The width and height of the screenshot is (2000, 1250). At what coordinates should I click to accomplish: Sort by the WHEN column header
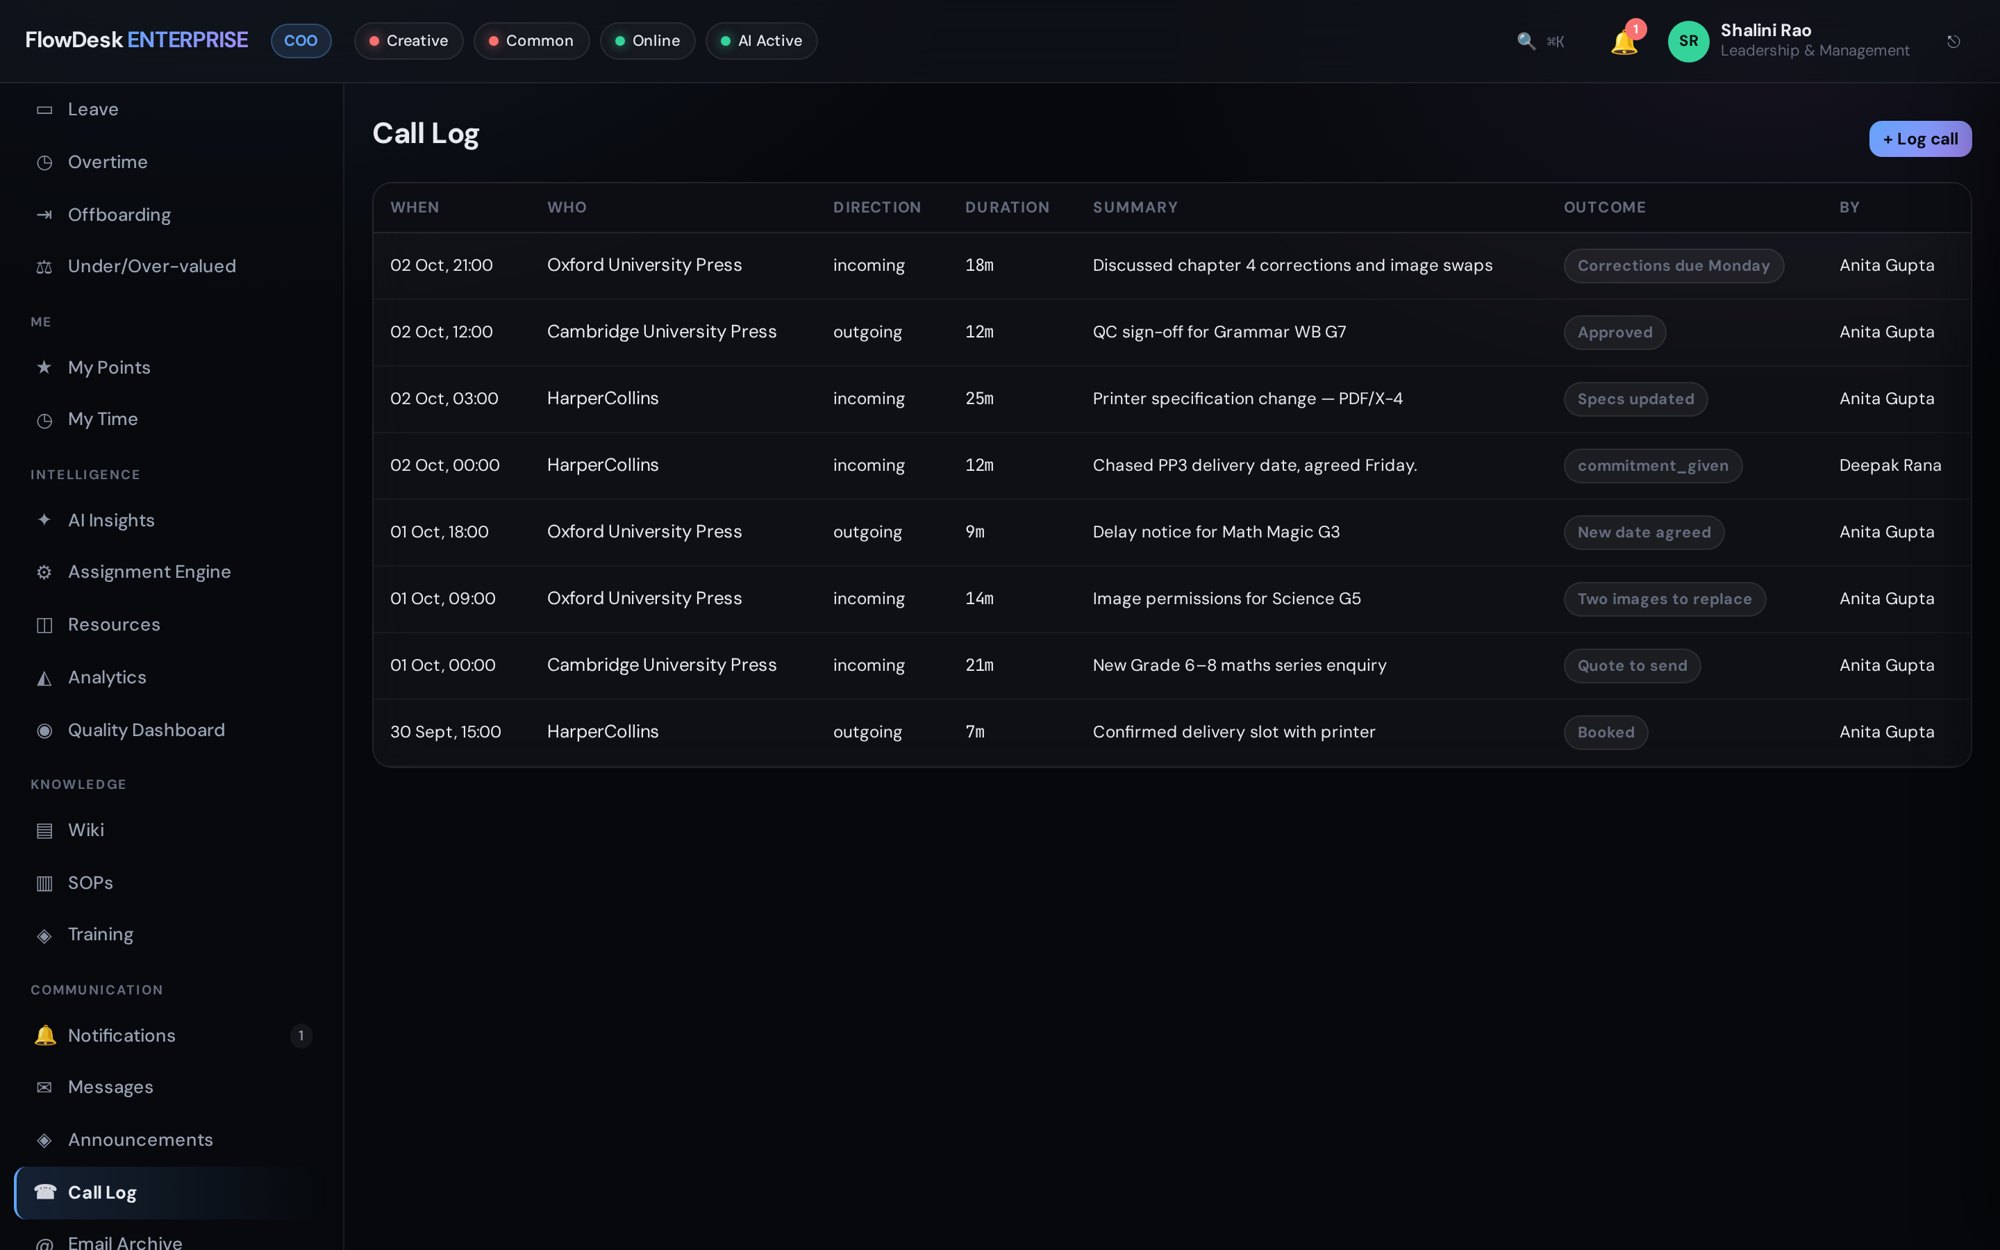tap(414, 208)
